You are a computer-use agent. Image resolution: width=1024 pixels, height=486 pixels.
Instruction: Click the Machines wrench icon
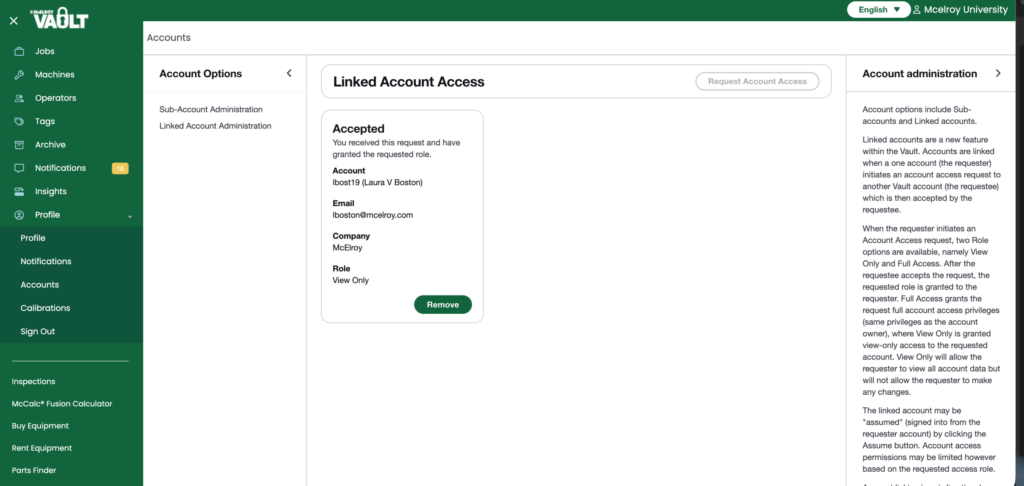pos(20,74)
